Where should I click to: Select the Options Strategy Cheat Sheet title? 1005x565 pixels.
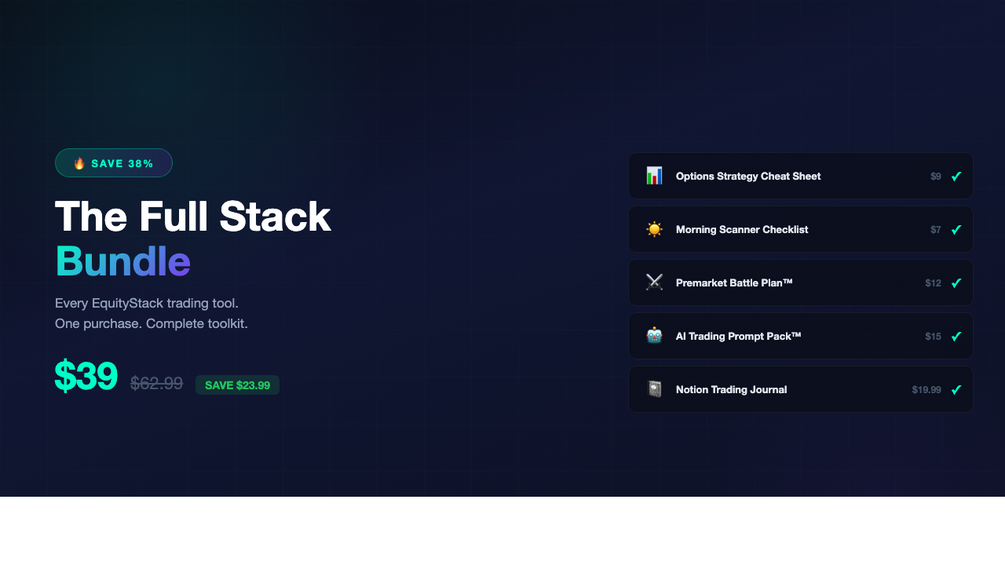coord(748,176)
